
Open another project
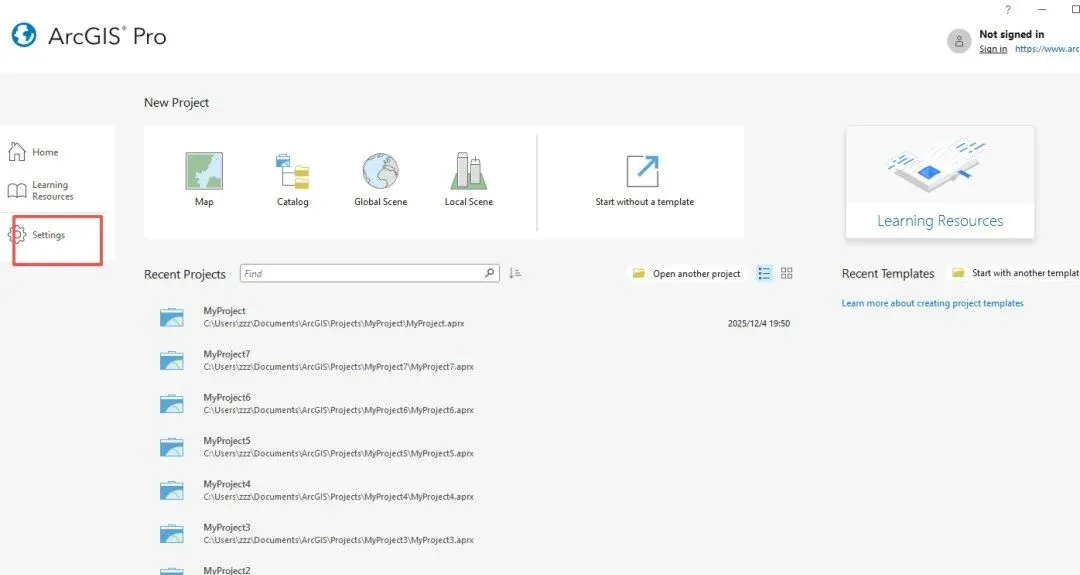(x=687, y=273)
